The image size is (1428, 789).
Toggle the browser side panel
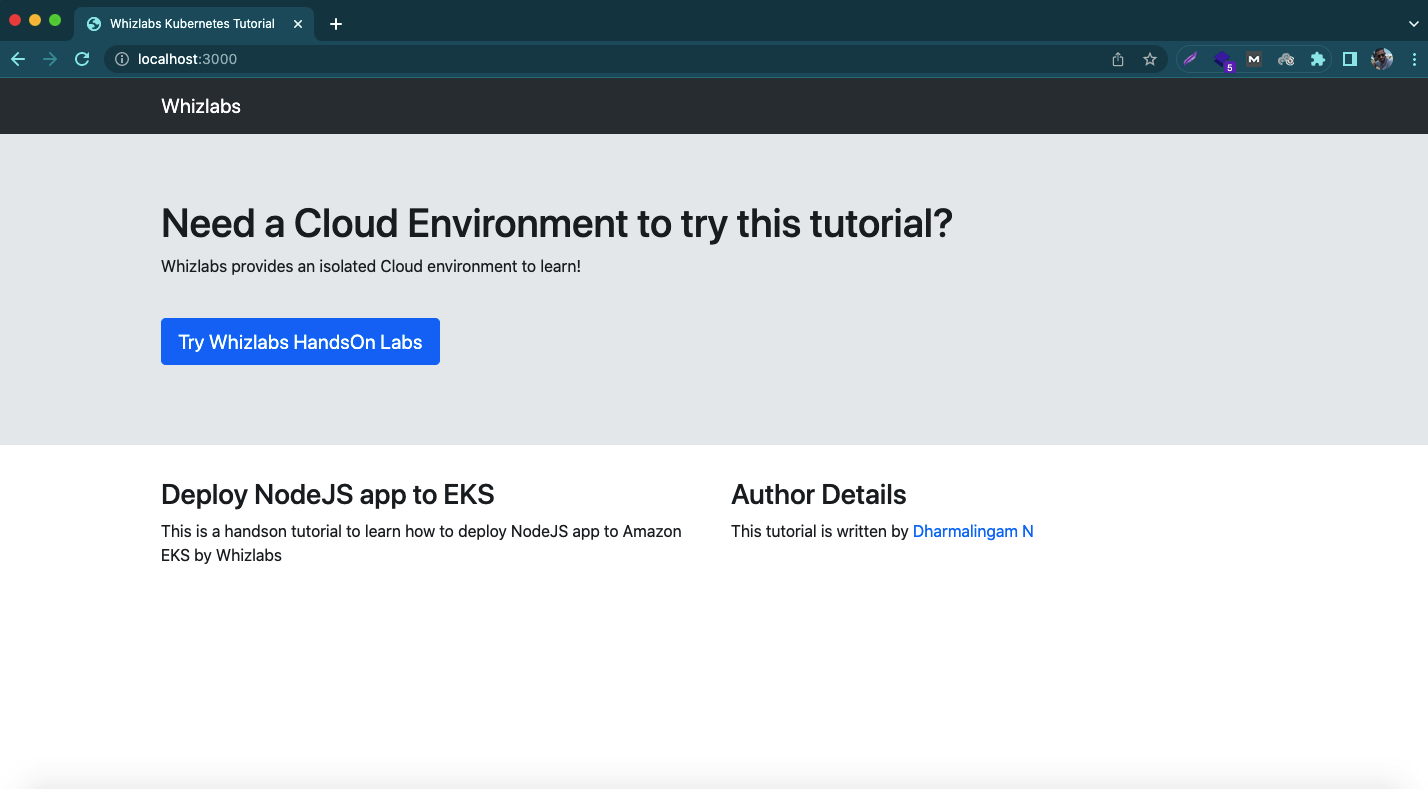[x=1350, y=59]
